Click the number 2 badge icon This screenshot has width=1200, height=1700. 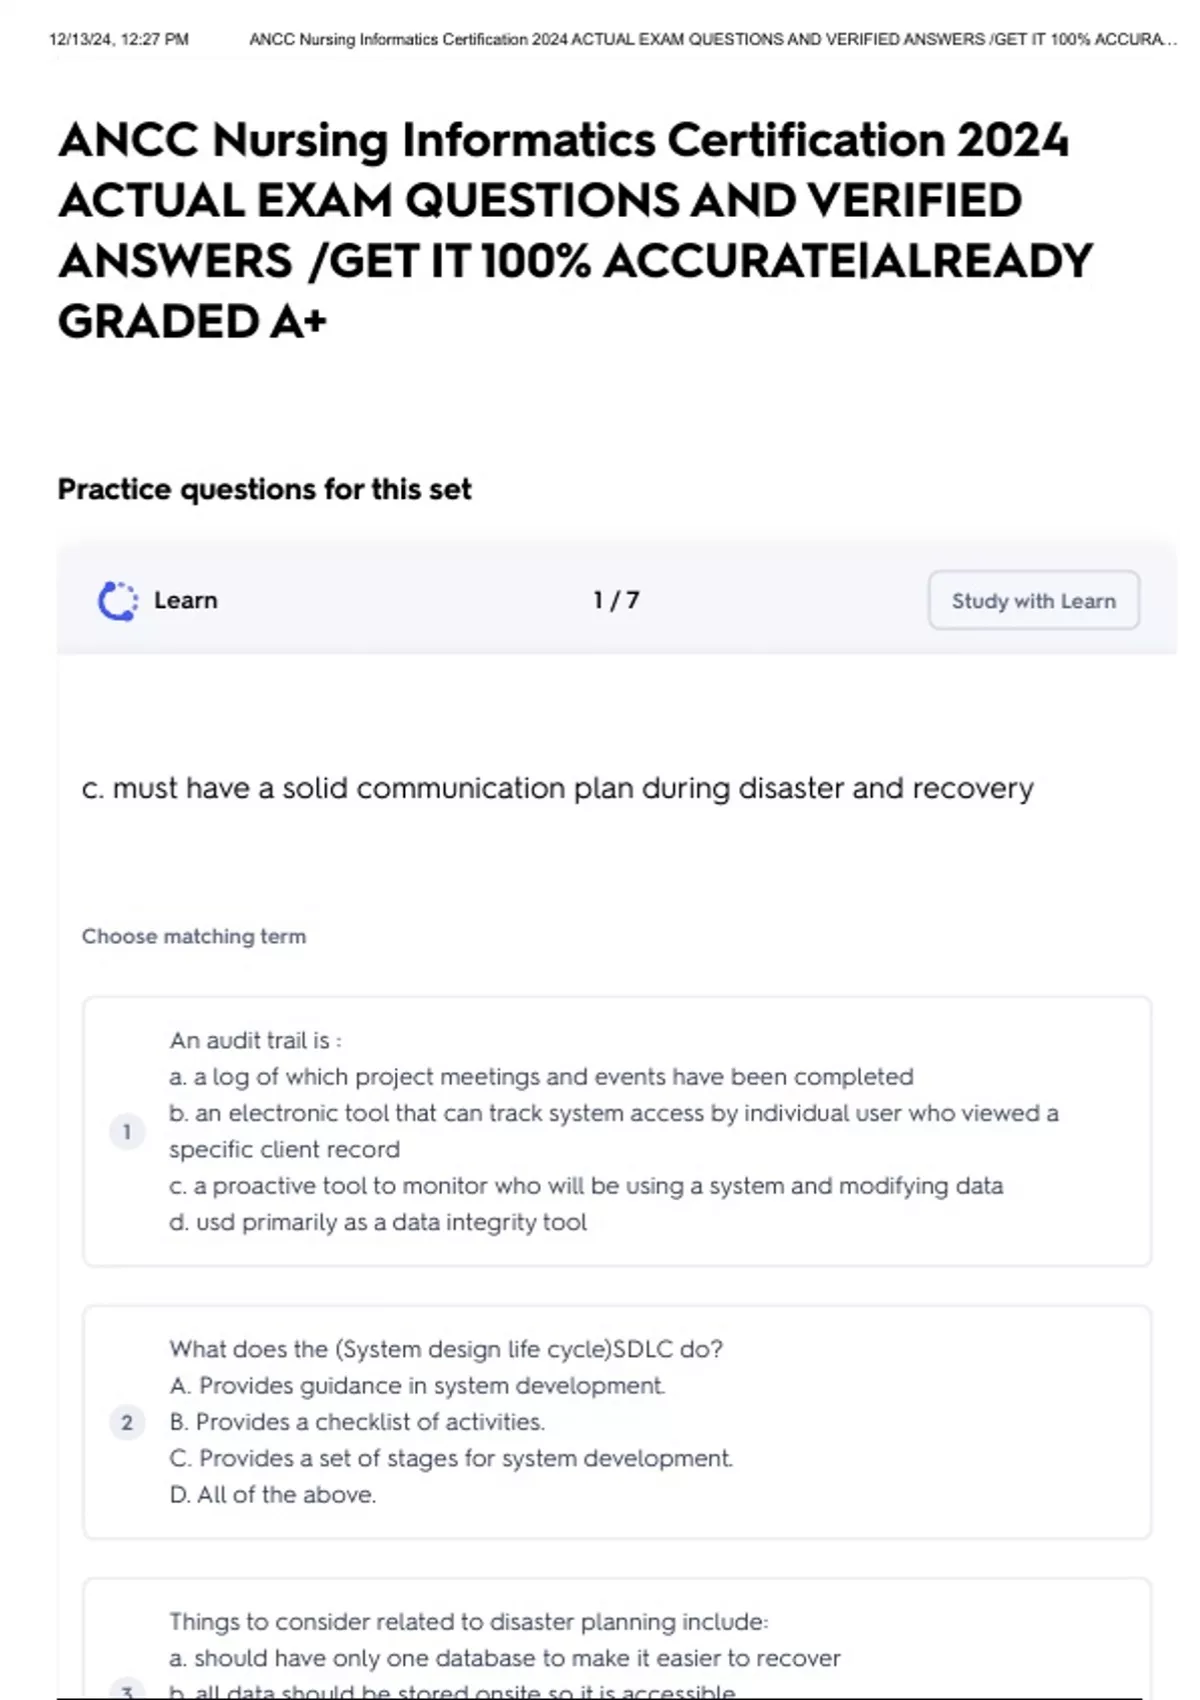[127, 1422]
